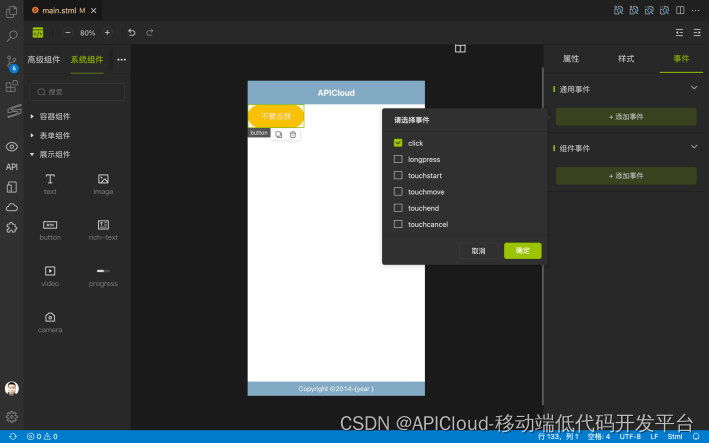Image resolution: width=709 pixels, height=443 pixels.
Task: Click the sync icon in status bar
Action: pos(13,436)
